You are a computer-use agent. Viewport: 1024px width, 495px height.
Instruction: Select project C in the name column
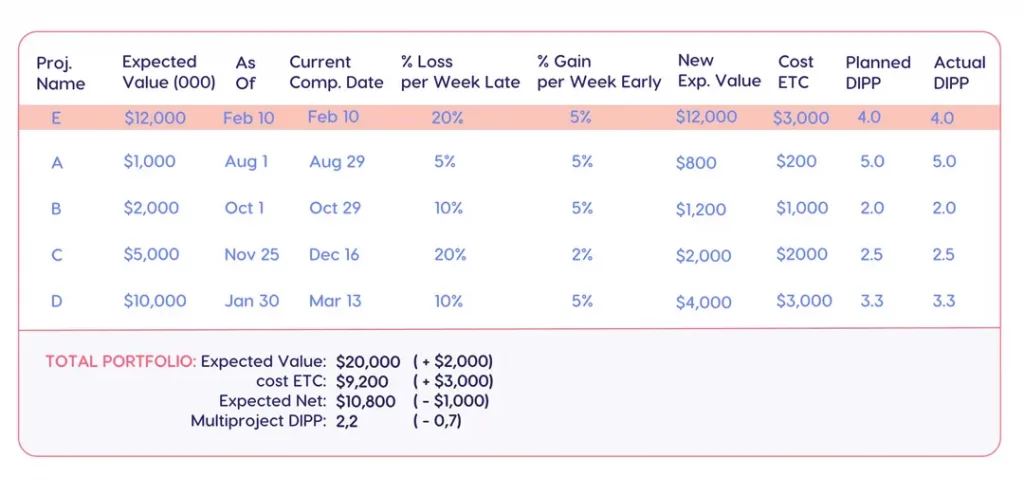coord(57,255)
